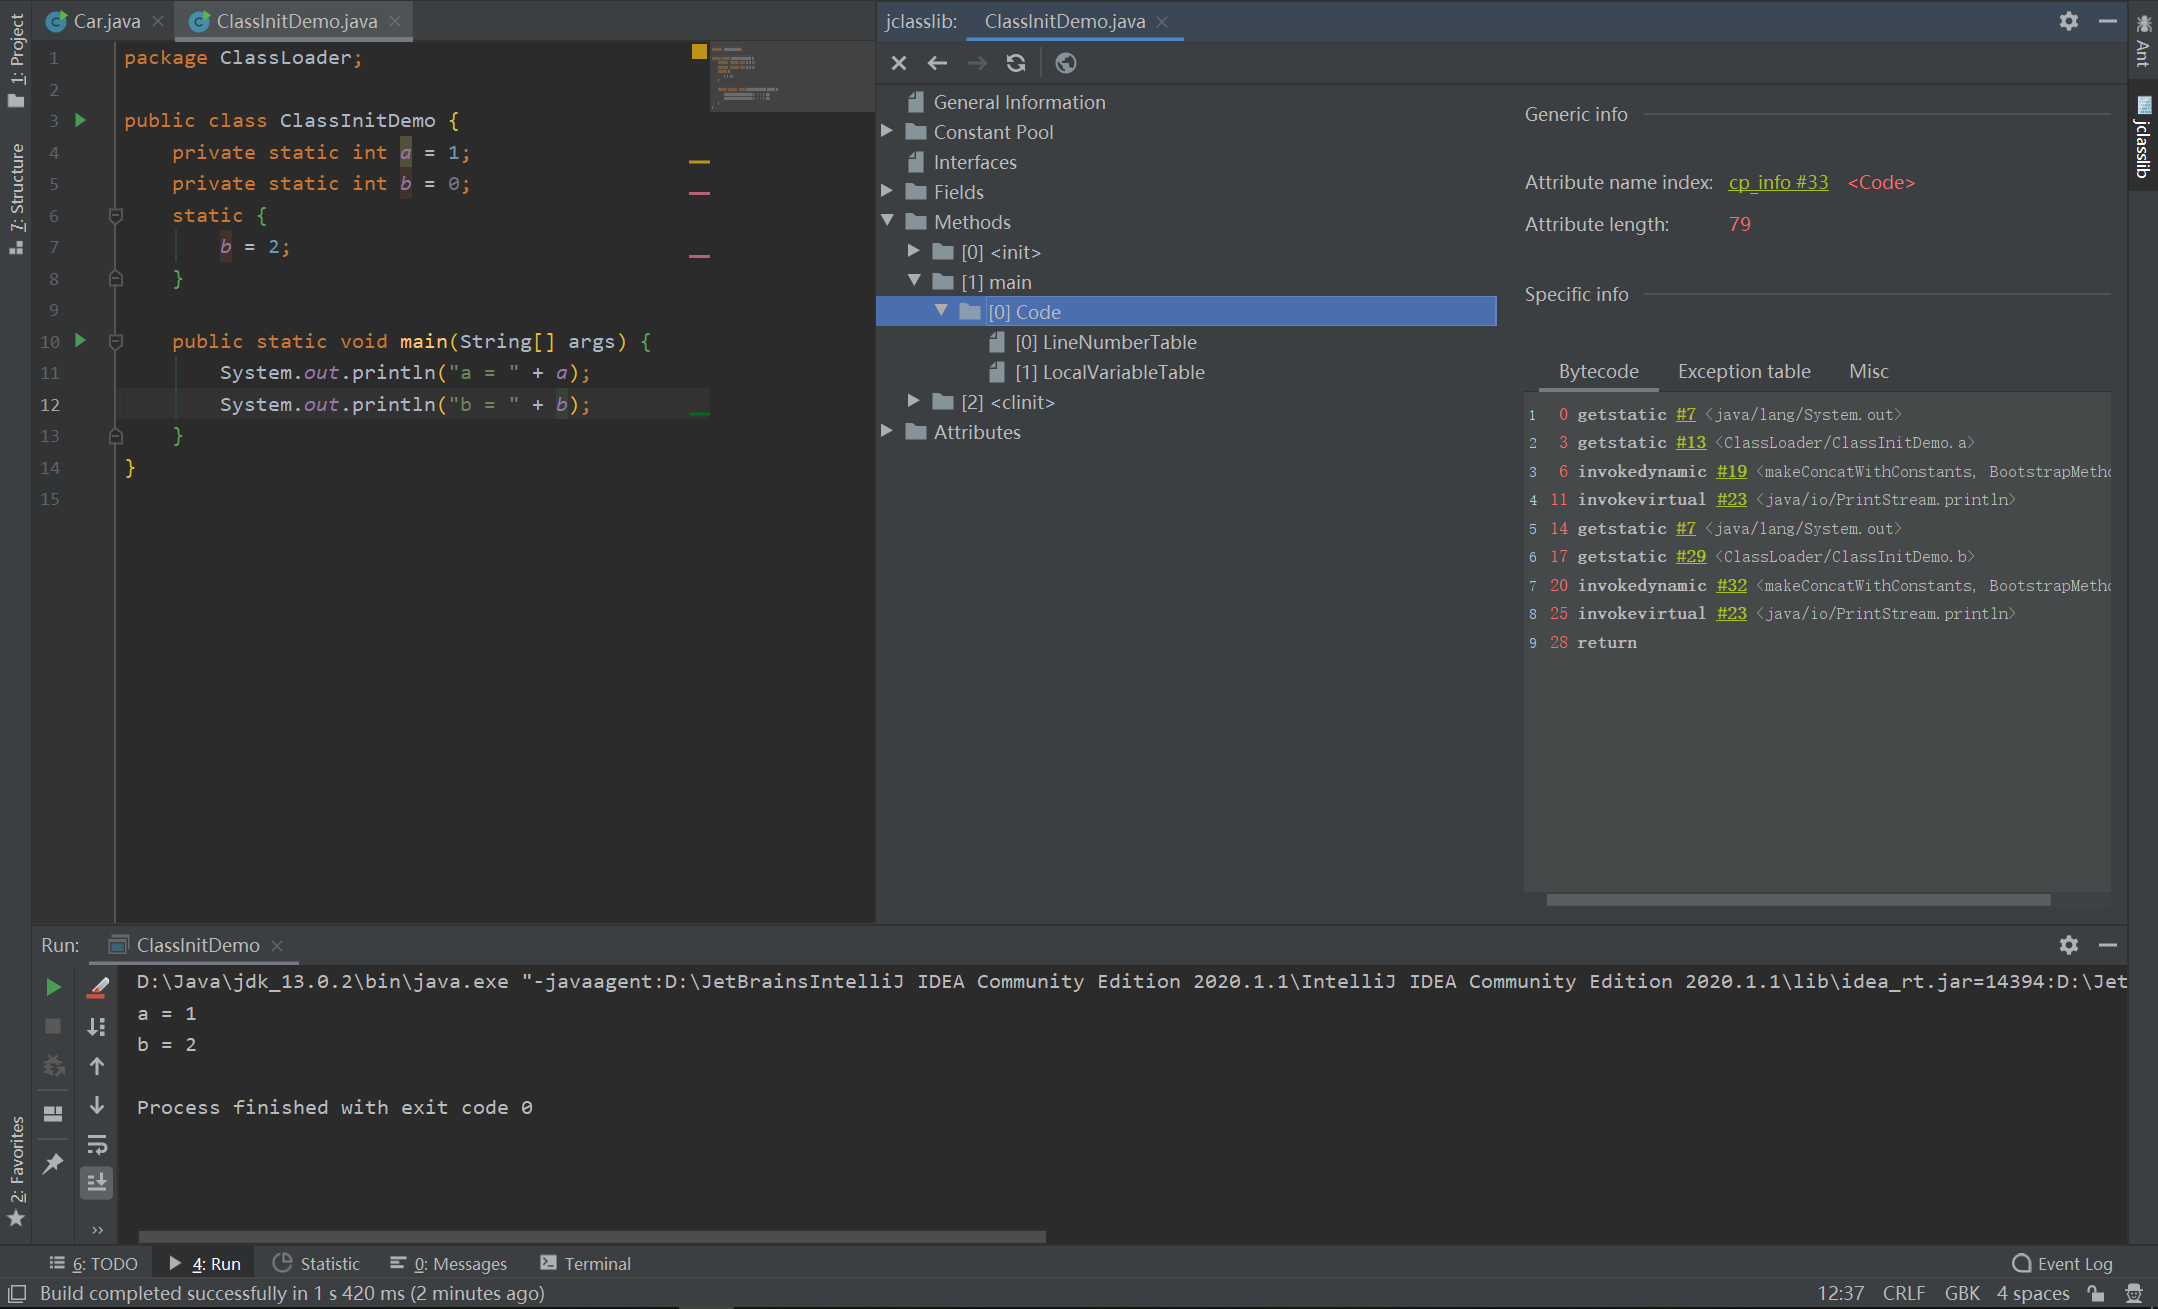This screenshot has width=2158, height=1309.
Task: Click the run gutter icon beside main method
Action: click(x=81, y=341)
